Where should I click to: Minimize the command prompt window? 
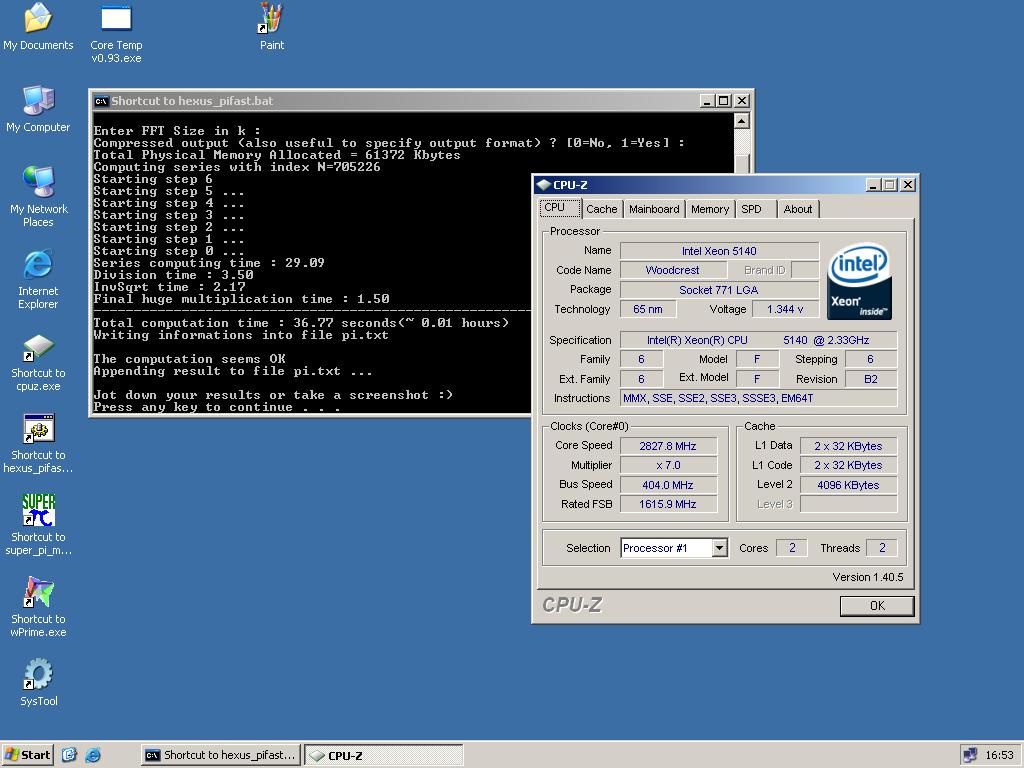(x=707, y=101)
